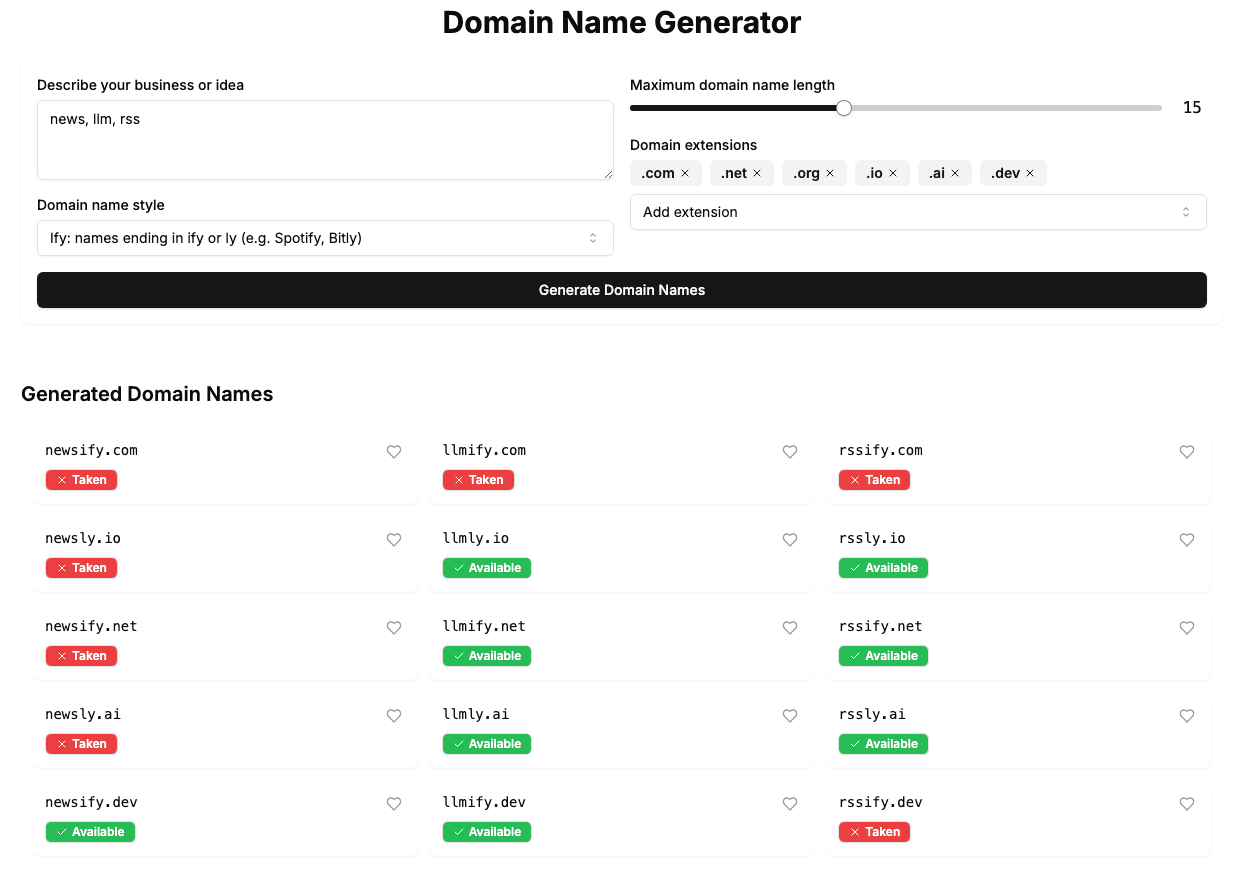Viewport: 1241px width, 890px height.
Task: Click the heart on newsly.io
Action: (394, 540)
